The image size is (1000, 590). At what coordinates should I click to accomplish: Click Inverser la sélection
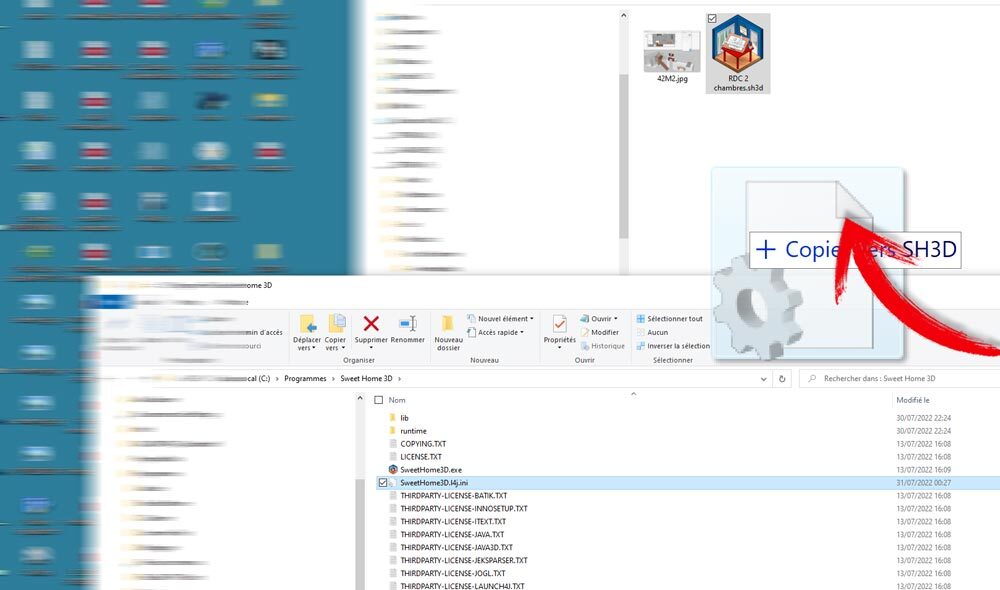tap(673, 346)
